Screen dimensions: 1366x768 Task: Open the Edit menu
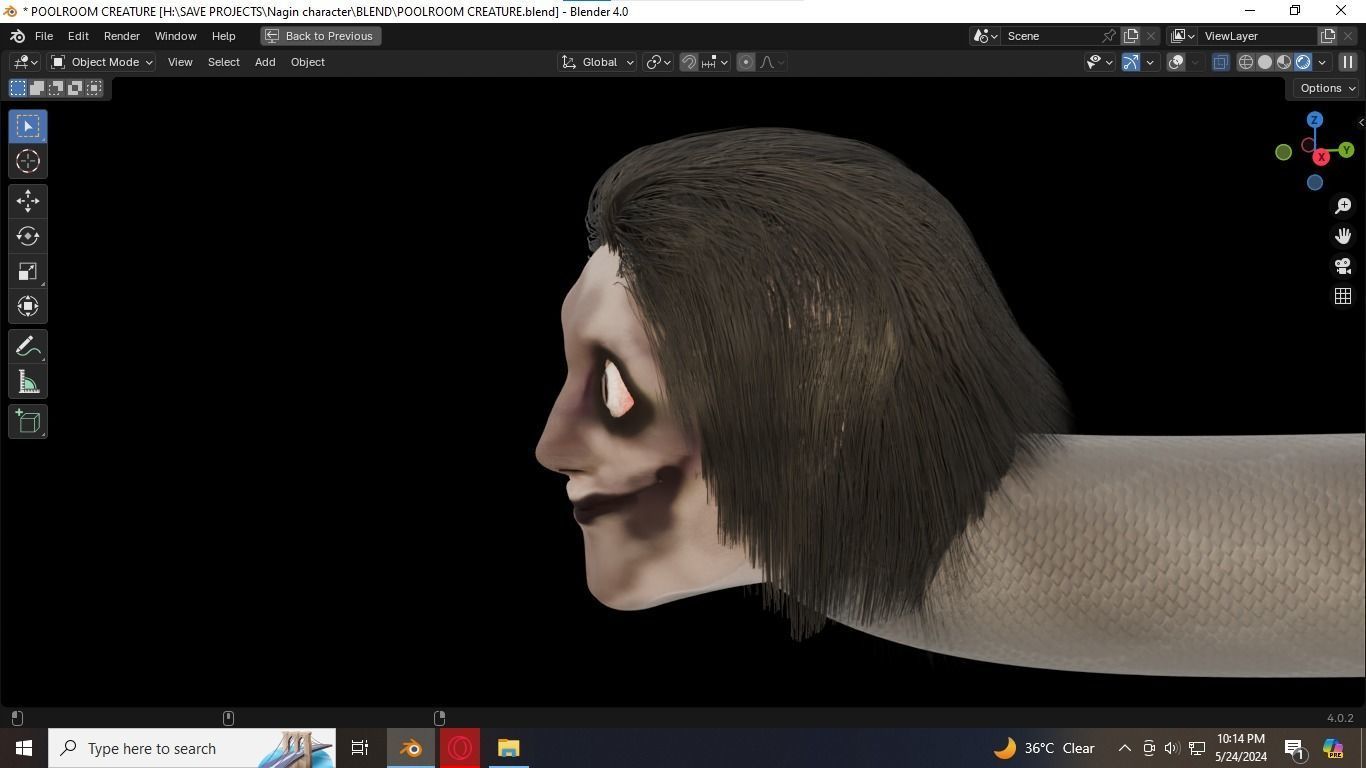(78, 36)
